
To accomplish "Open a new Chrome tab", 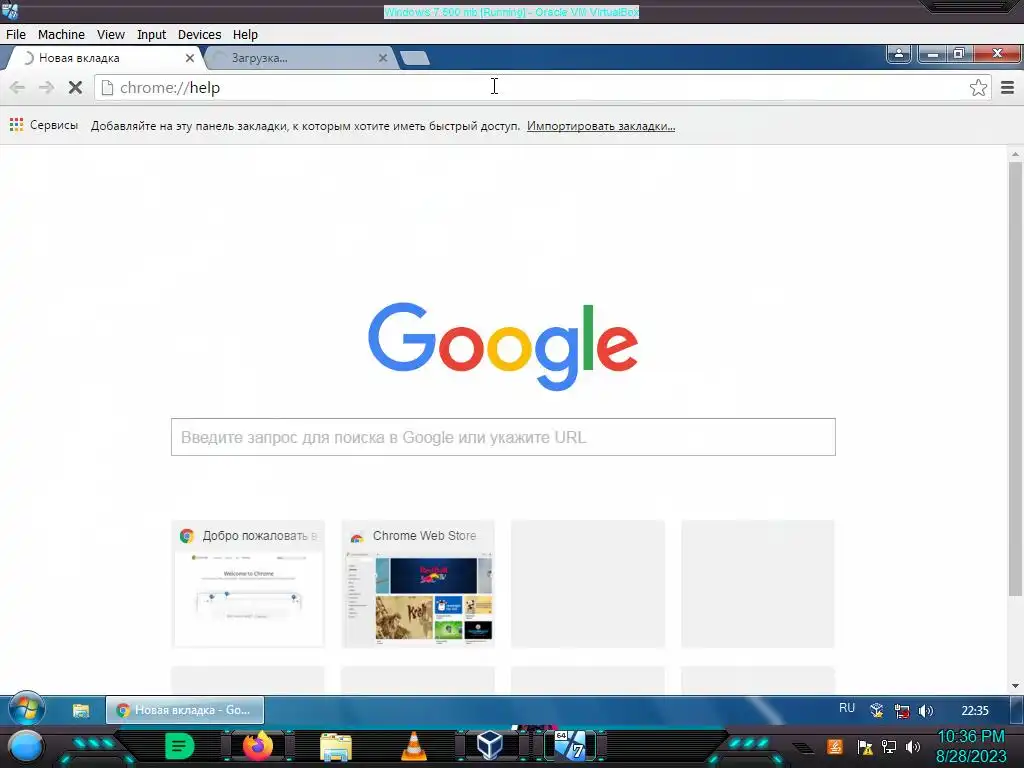I will click(x=415, y=58).
